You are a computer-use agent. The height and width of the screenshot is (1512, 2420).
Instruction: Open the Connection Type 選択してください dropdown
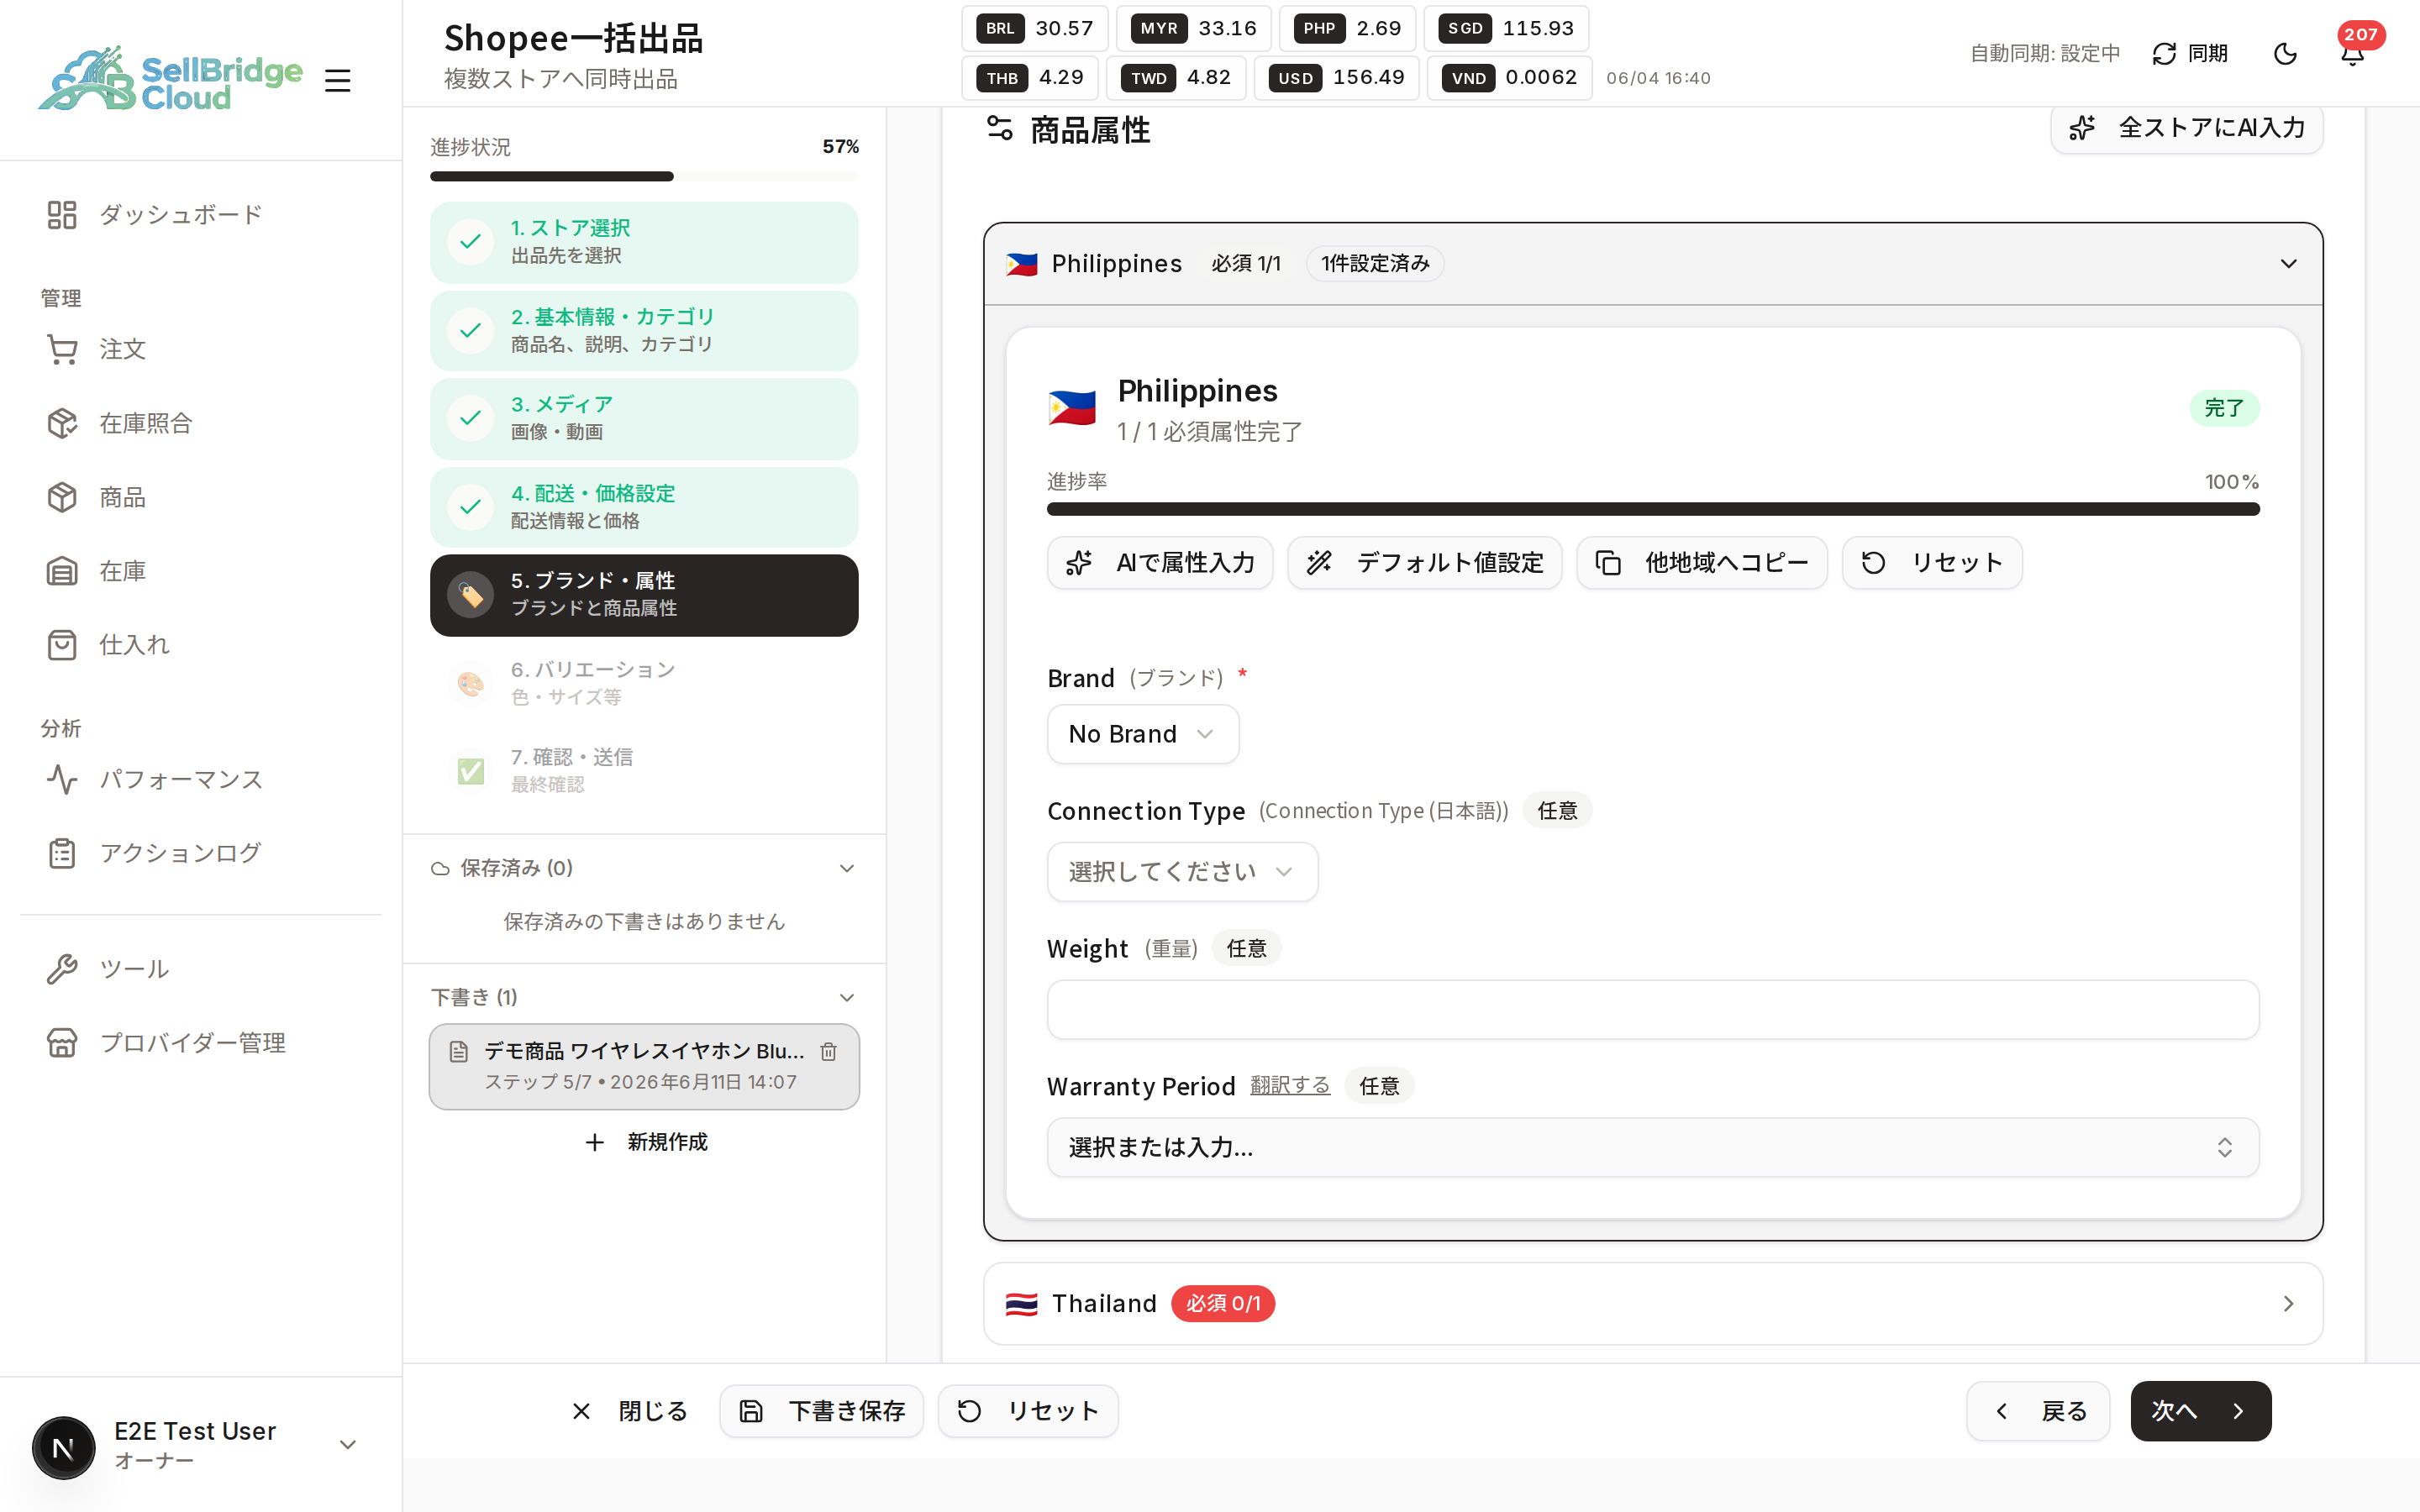1182,872
